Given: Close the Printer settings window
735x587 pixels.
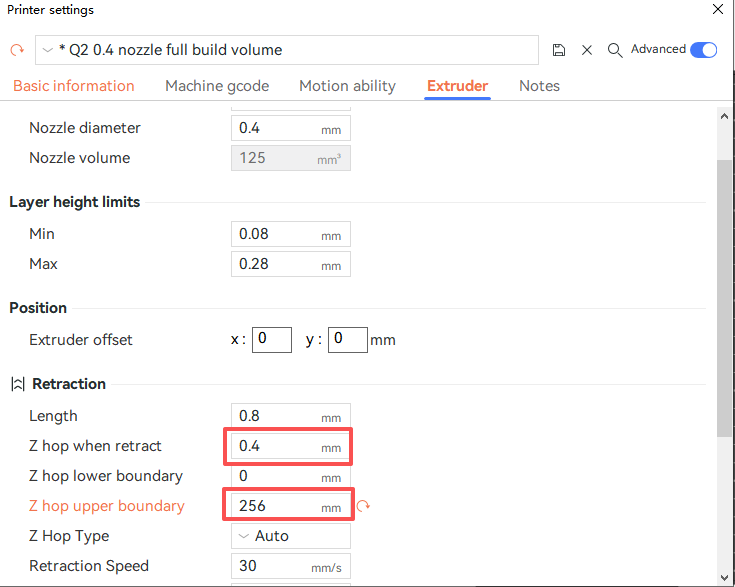Looking at the screenshot, I should pyautogui.click(x=717, y=10).
